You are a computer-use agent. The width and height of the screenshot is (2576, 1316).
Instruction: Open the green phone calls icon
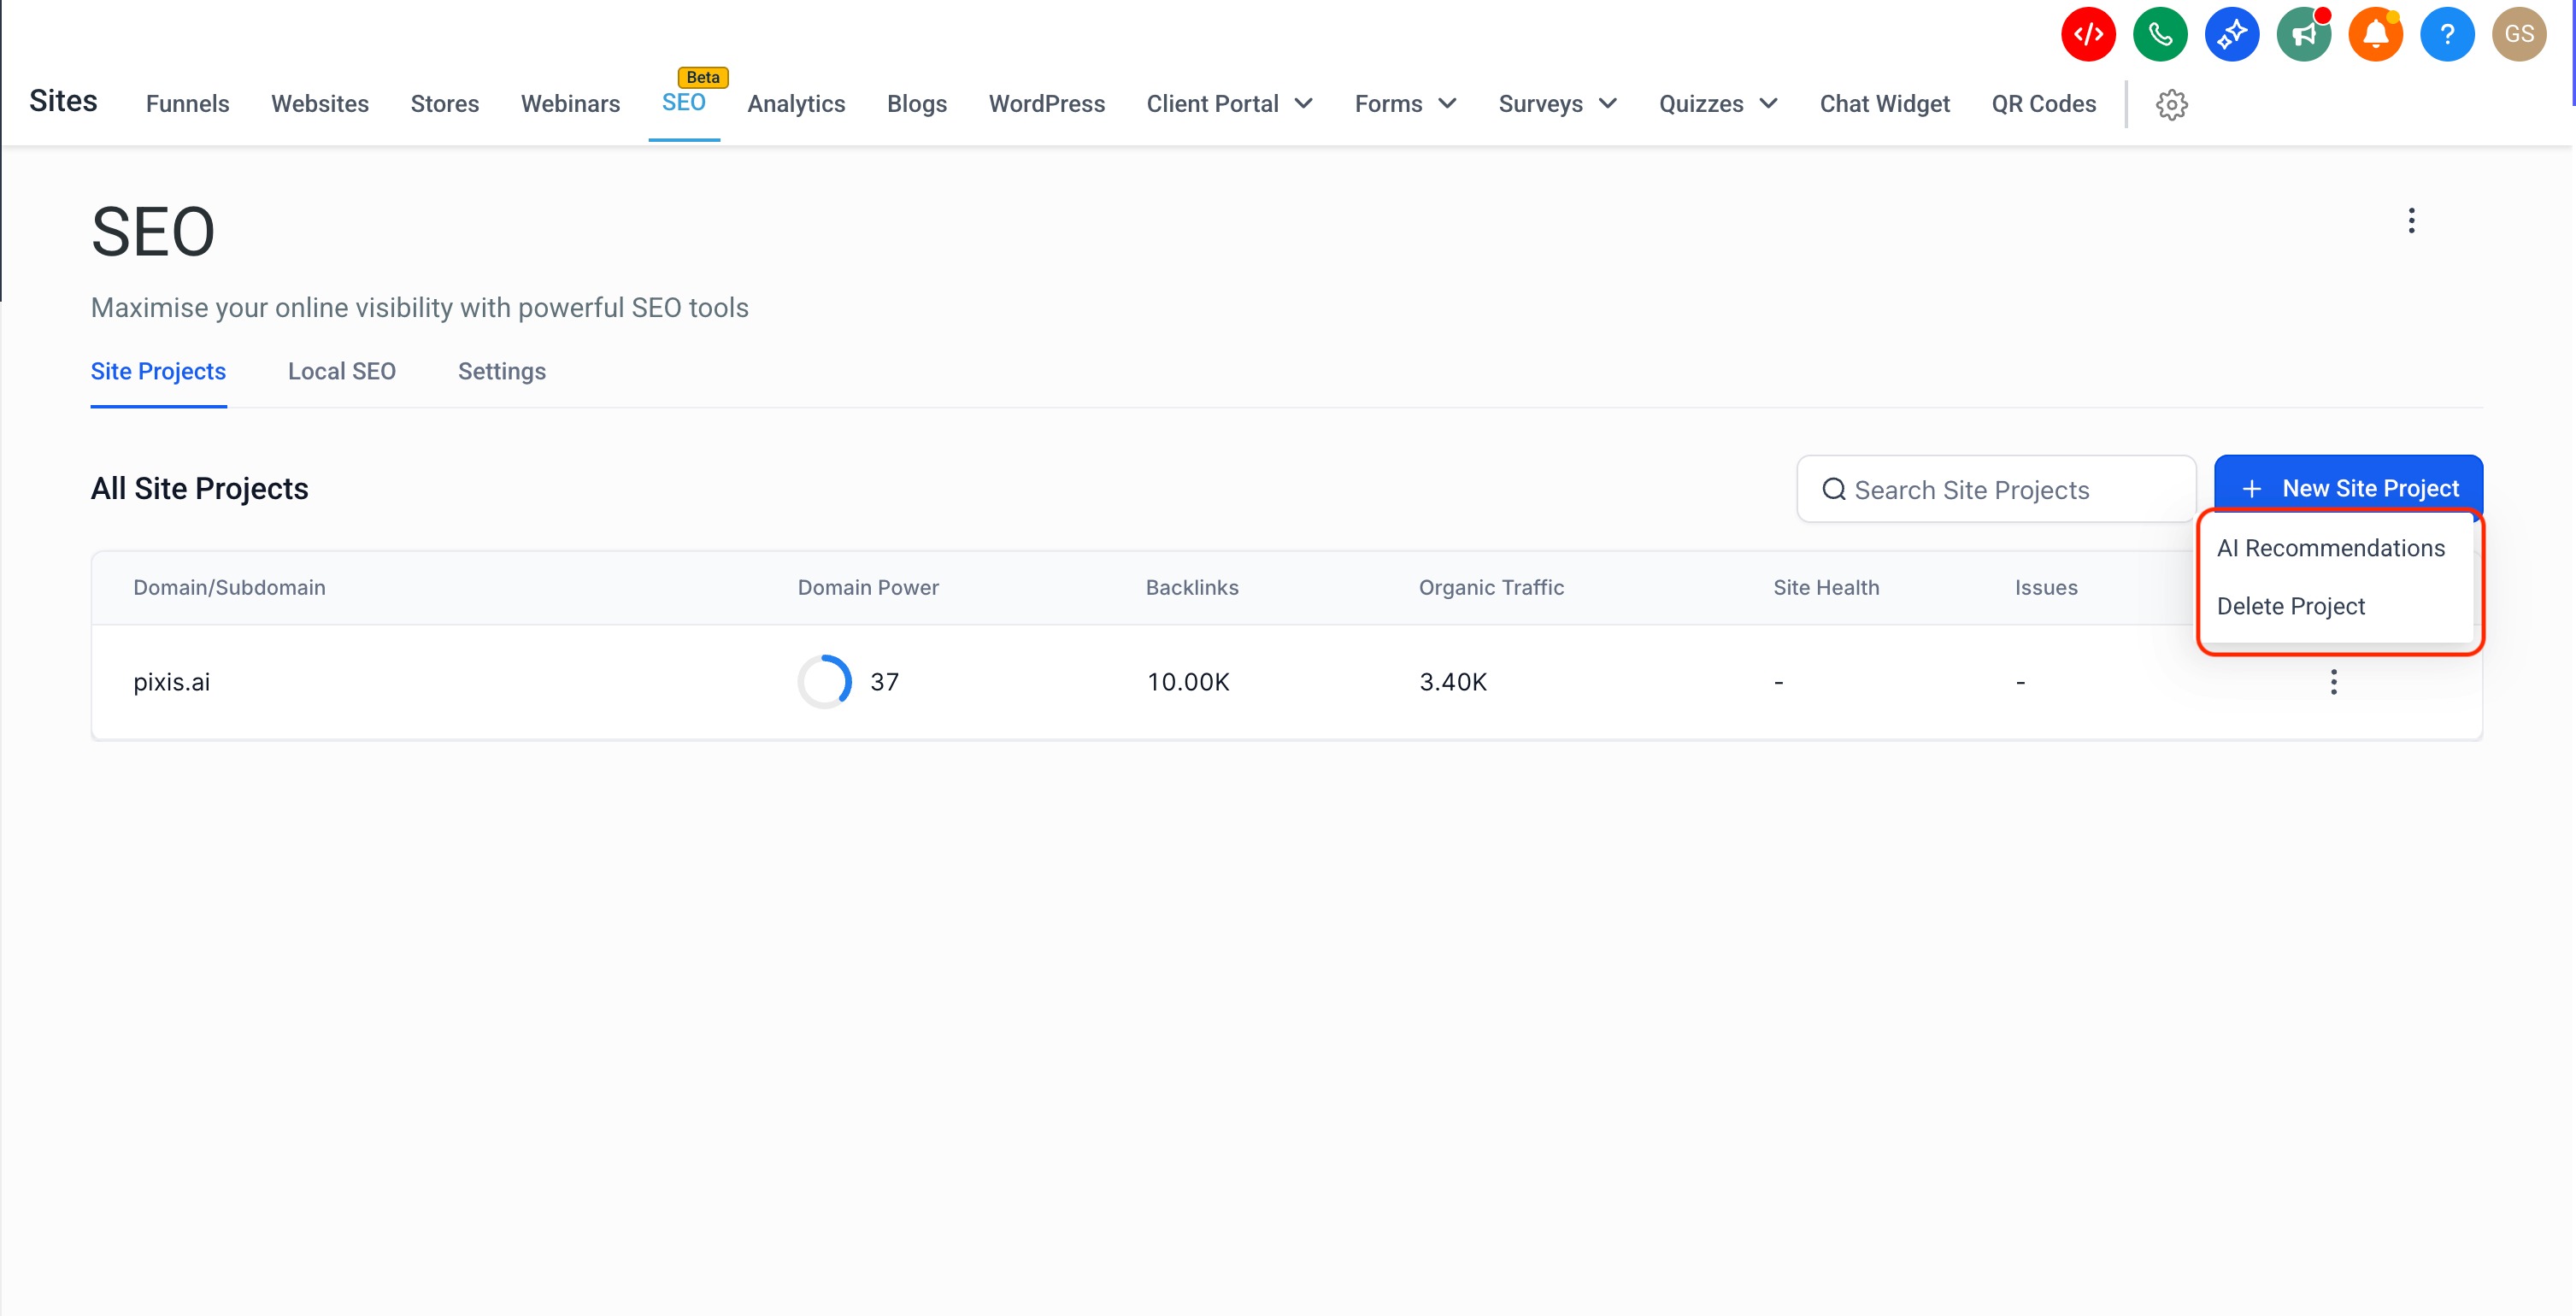point(2160,33)
